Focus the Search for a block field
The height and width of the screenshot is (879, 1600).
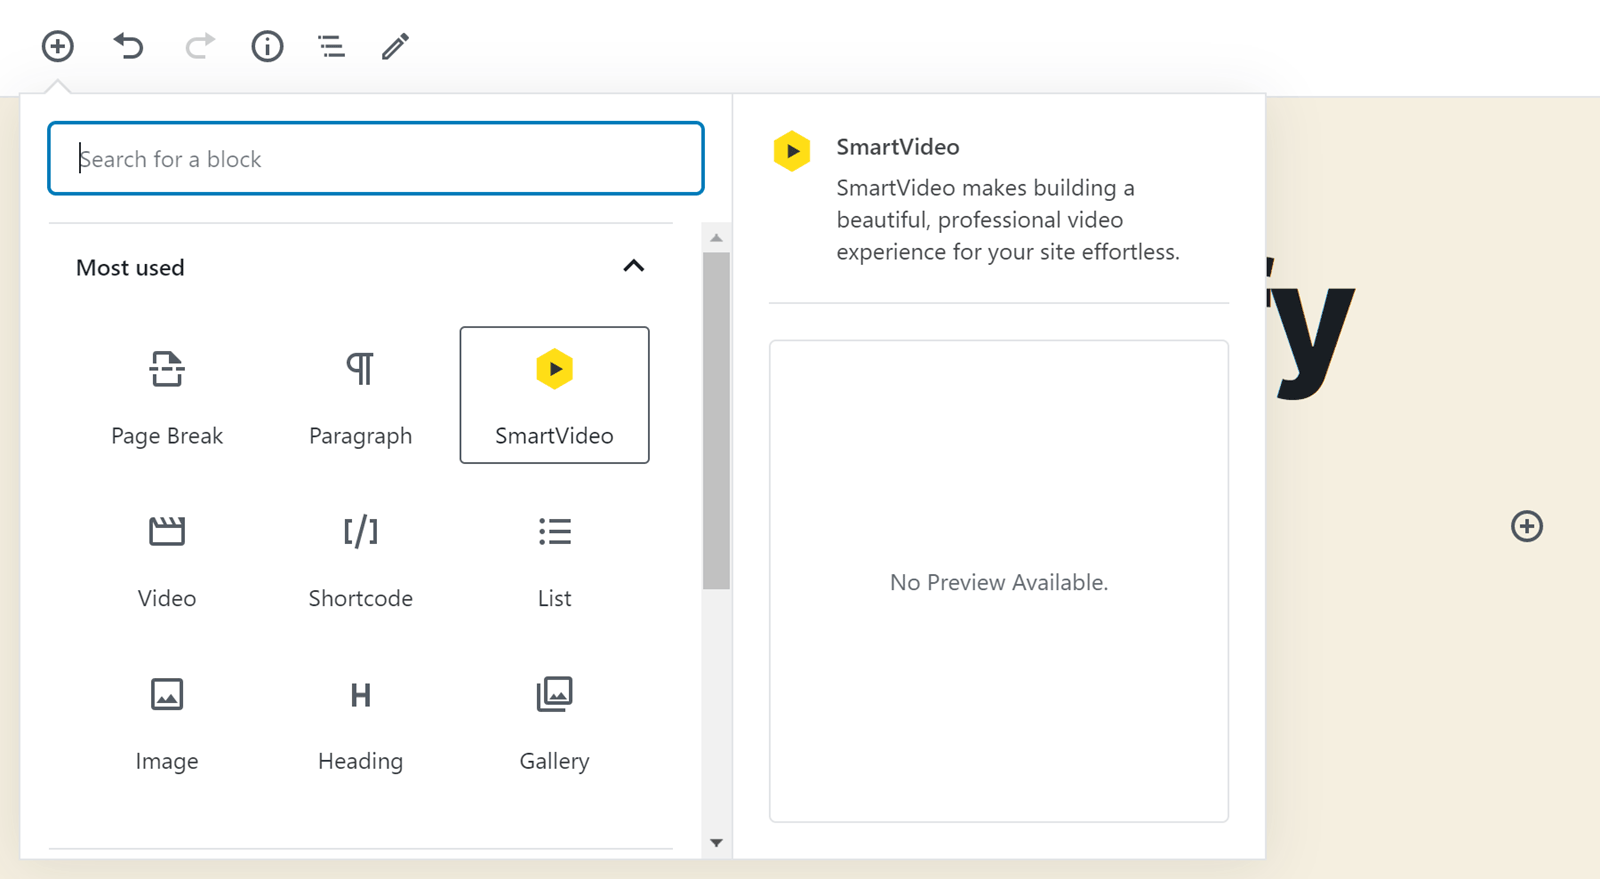click(x=376, y=158)
